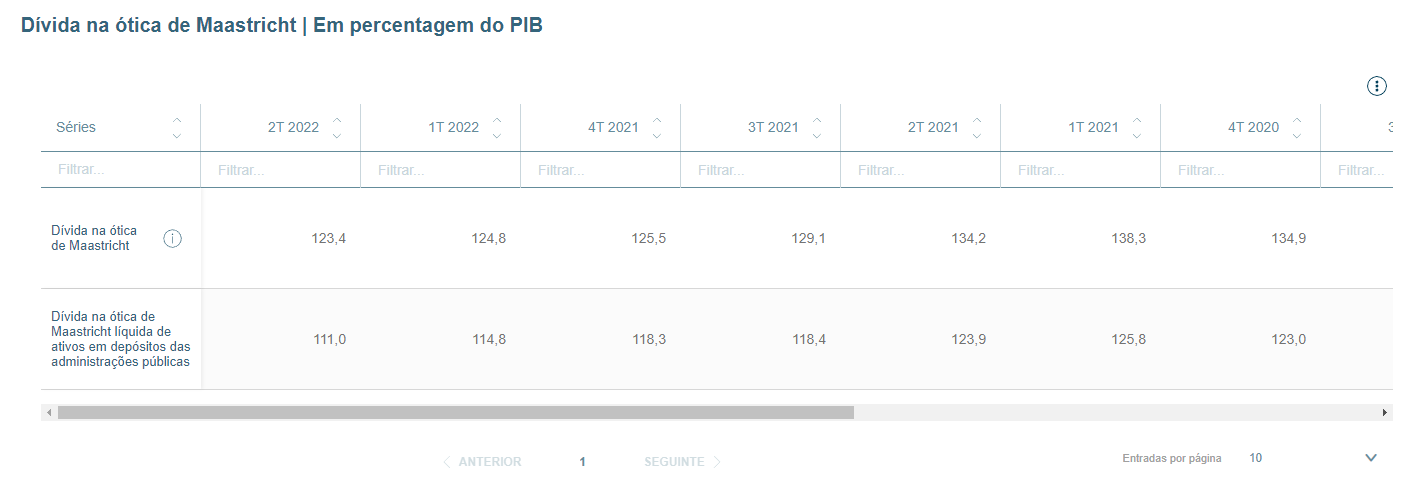Image resolution: width=1406 pixels, height=504 pixels.
Task: Focus the 2T 2022 filter field
Action: [x=280, y=171]
